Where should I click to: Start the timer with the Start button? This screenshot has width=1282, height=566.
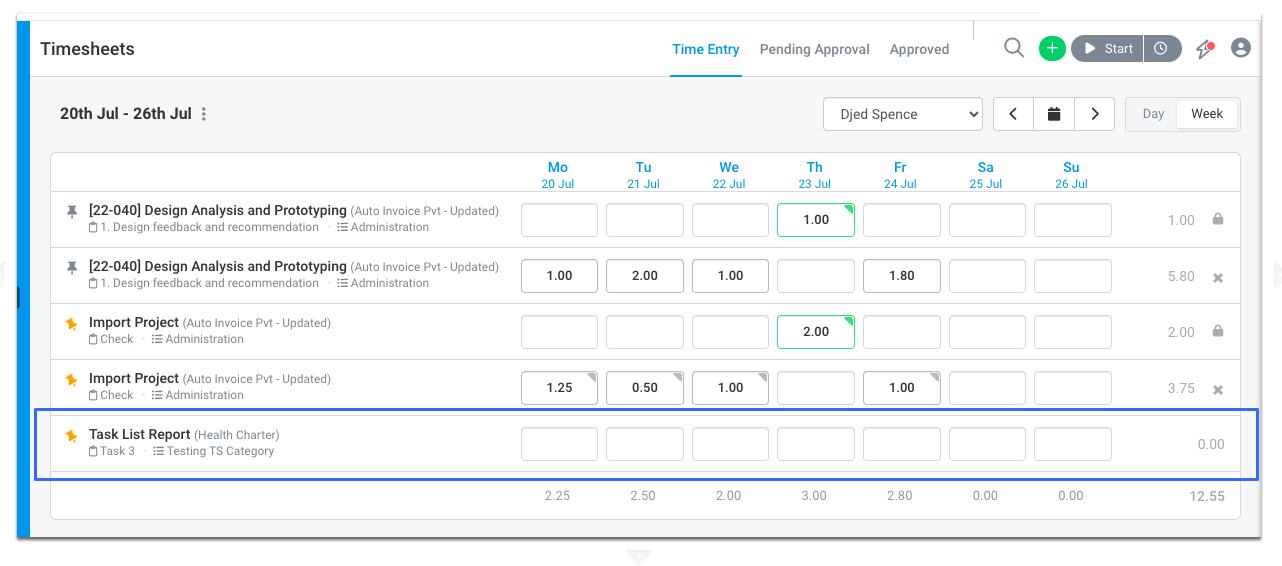1108,48
